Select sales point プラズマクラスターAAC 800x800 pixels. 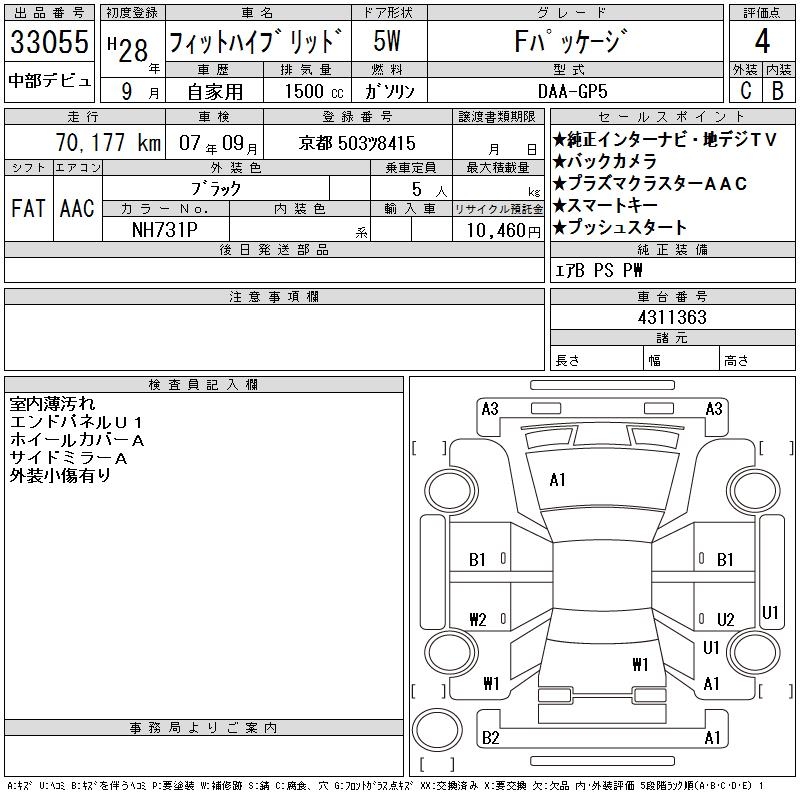pos(650,183)
